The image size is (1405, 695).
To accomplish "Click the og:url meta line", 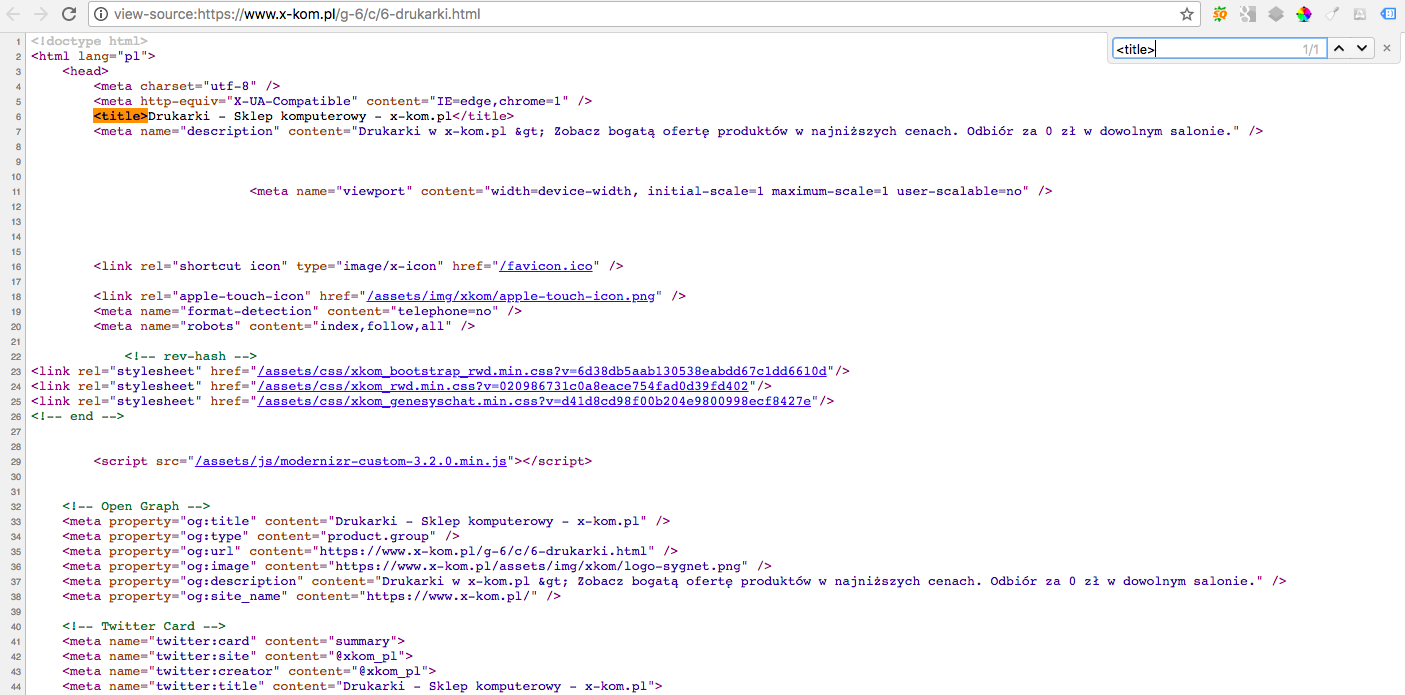I will click(x=370, y=551).
